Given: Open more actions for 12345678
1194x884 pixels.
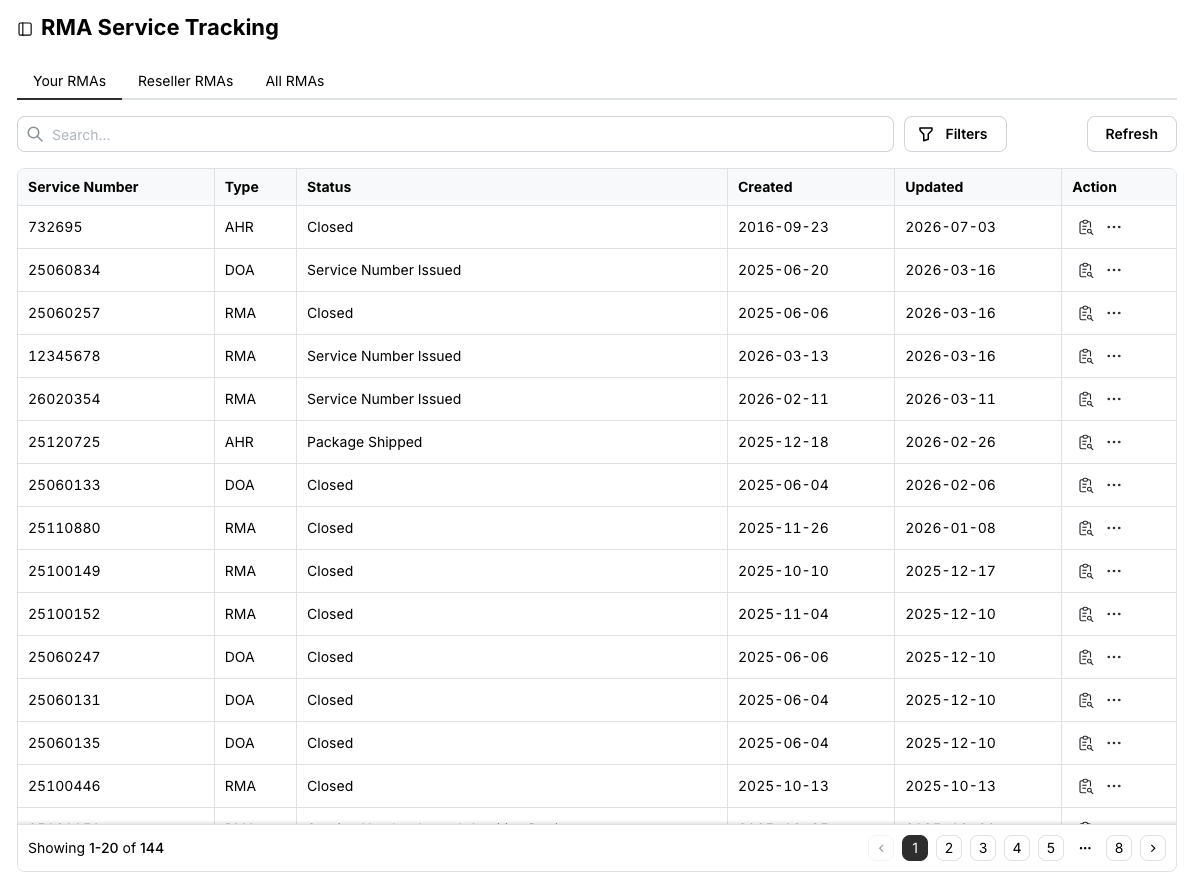Looking at the screenshot, I should point(1114,356).
